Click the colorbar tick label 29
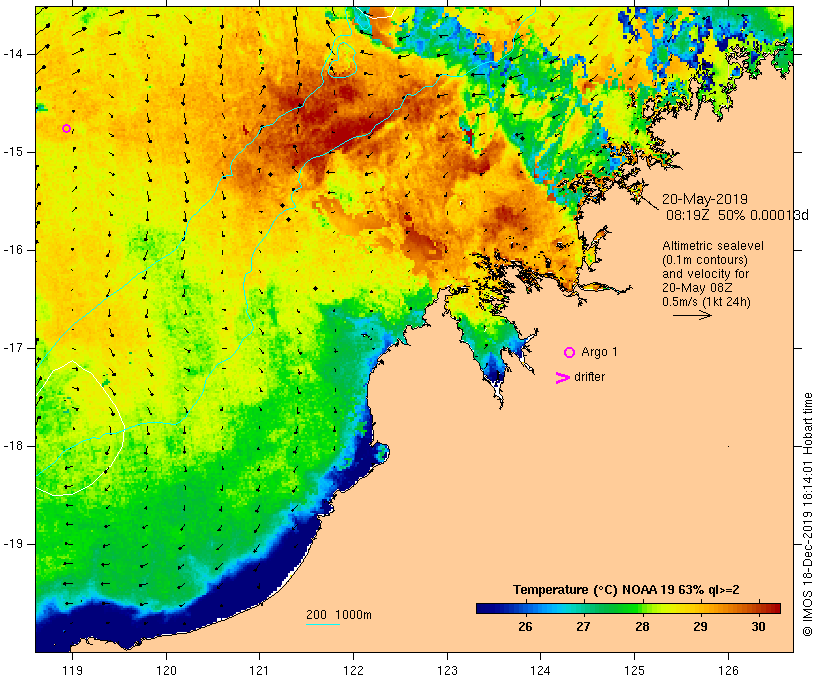820x680 pixels. [700, 627]
